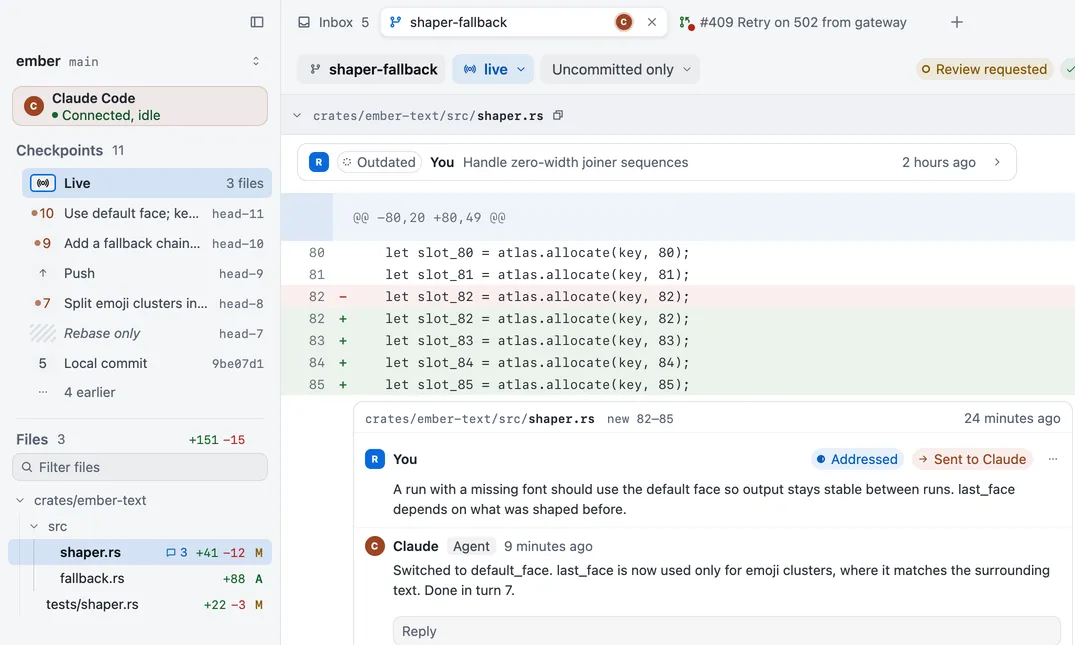Select fallback.rs in the file tree

click(x=92, y=579)
